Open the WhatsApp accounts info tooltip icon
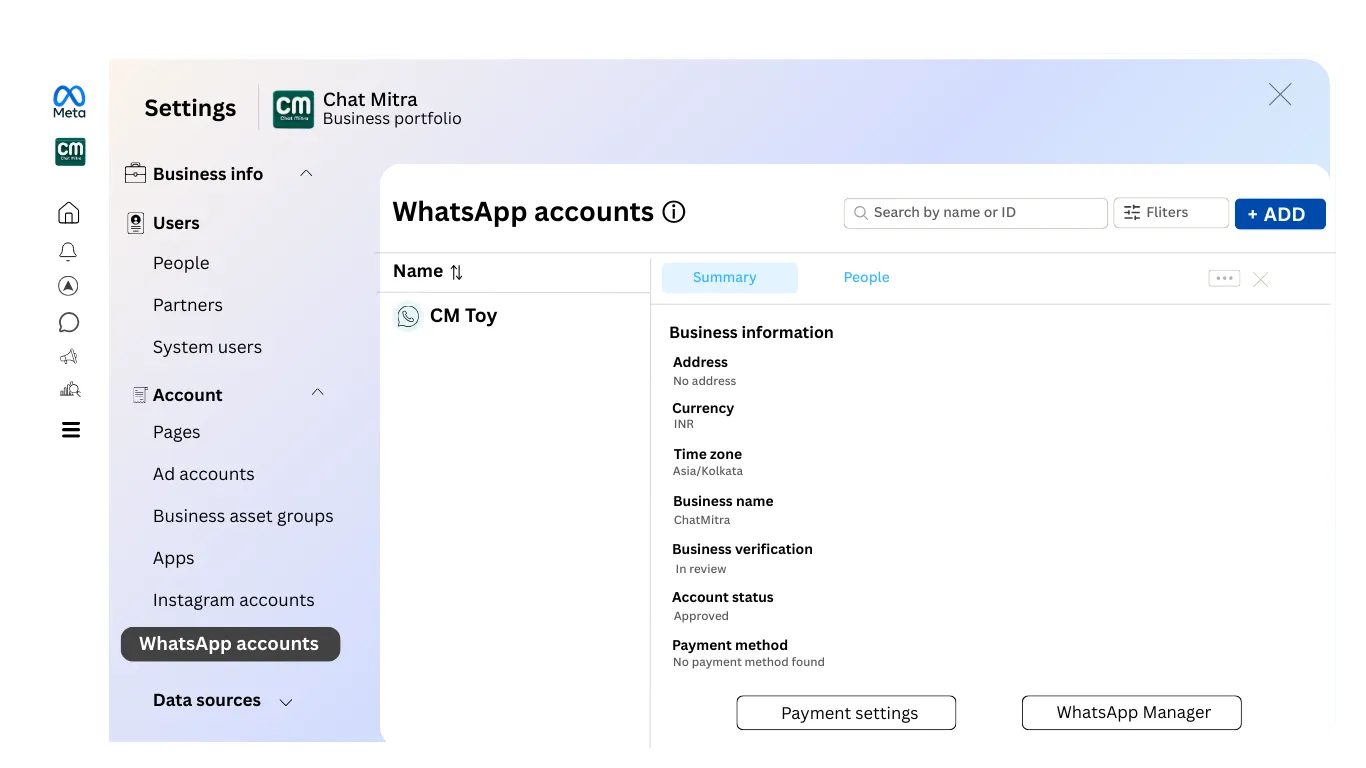The width and height of the screenshot is (1366, 768). coord(674,211)
